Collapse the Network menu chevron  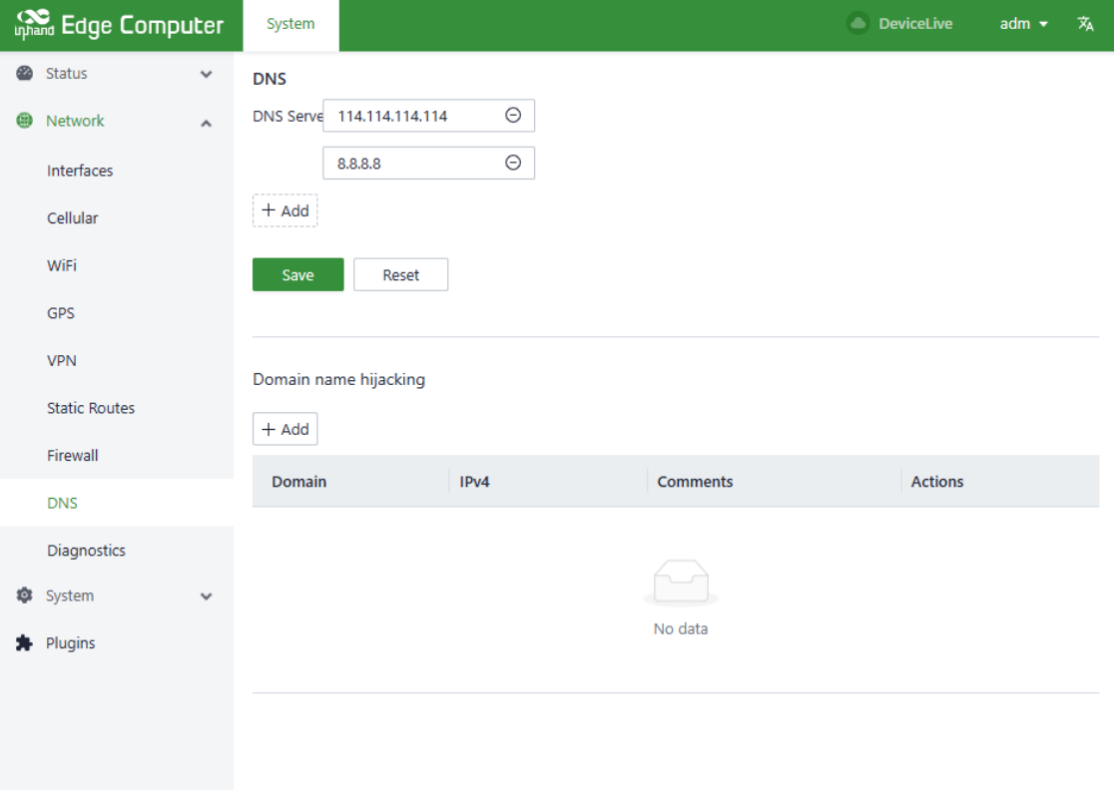(x=206, y=122)
